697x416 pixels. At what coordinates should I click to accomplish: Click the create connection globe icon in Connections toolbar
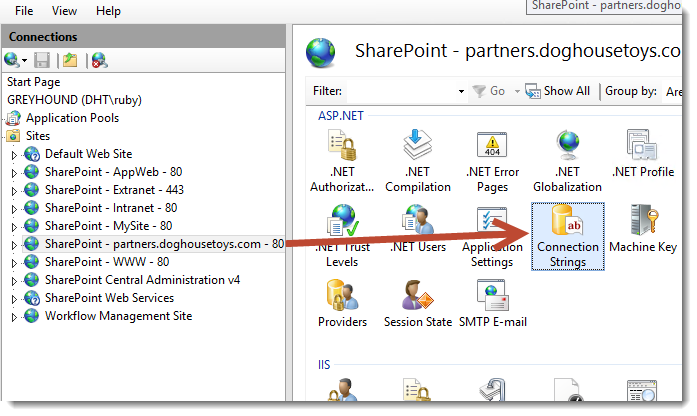(x=11, y=60)
